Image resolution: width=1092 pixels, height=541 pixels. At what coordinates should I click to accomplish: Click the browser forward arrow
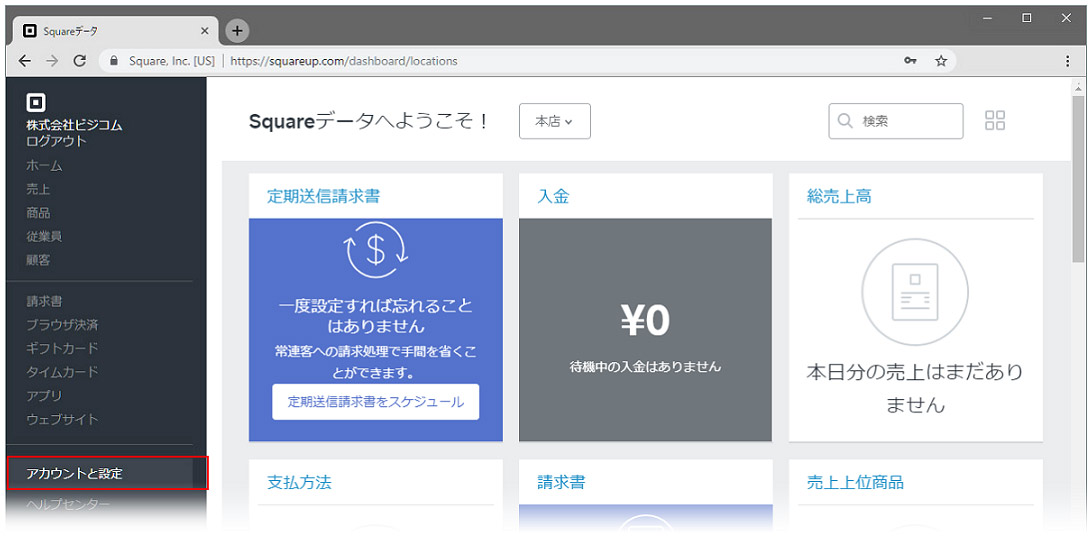tap(52, 61)
